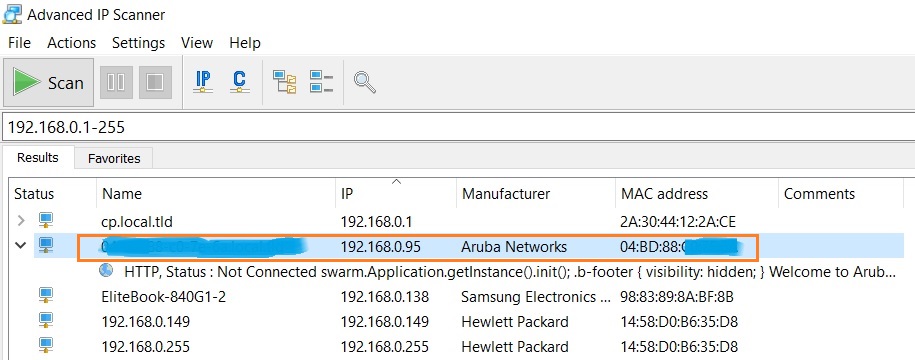Click the name cell 192.168.0.149
Screen dimensions: 915x360
145,322
